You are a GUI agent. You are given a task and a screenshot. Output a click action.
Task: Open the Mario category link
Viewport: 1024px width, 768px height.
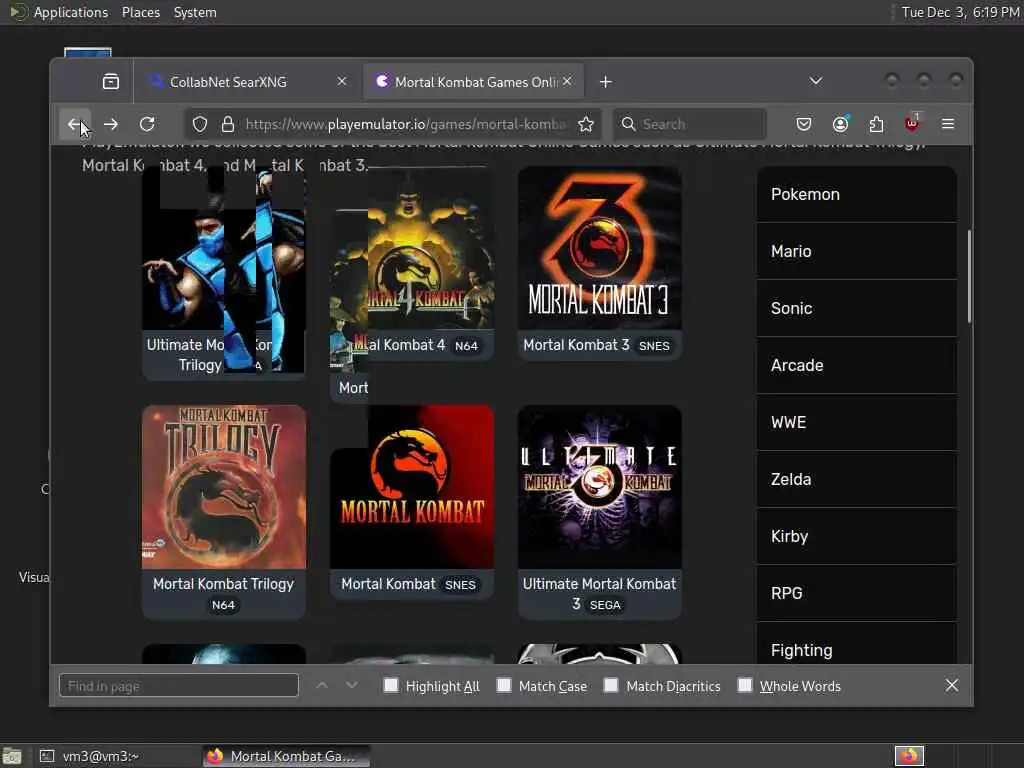[x=857, y=251]
